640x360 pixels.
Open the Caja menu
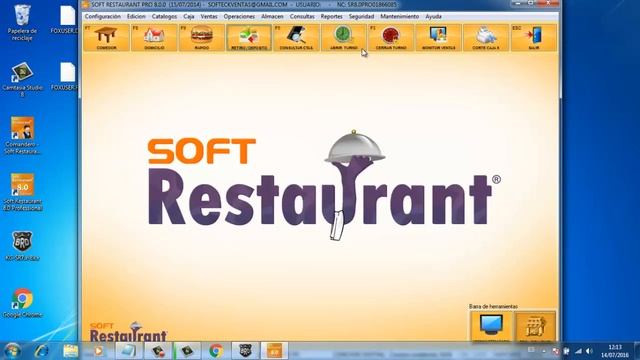coord(189,16)
